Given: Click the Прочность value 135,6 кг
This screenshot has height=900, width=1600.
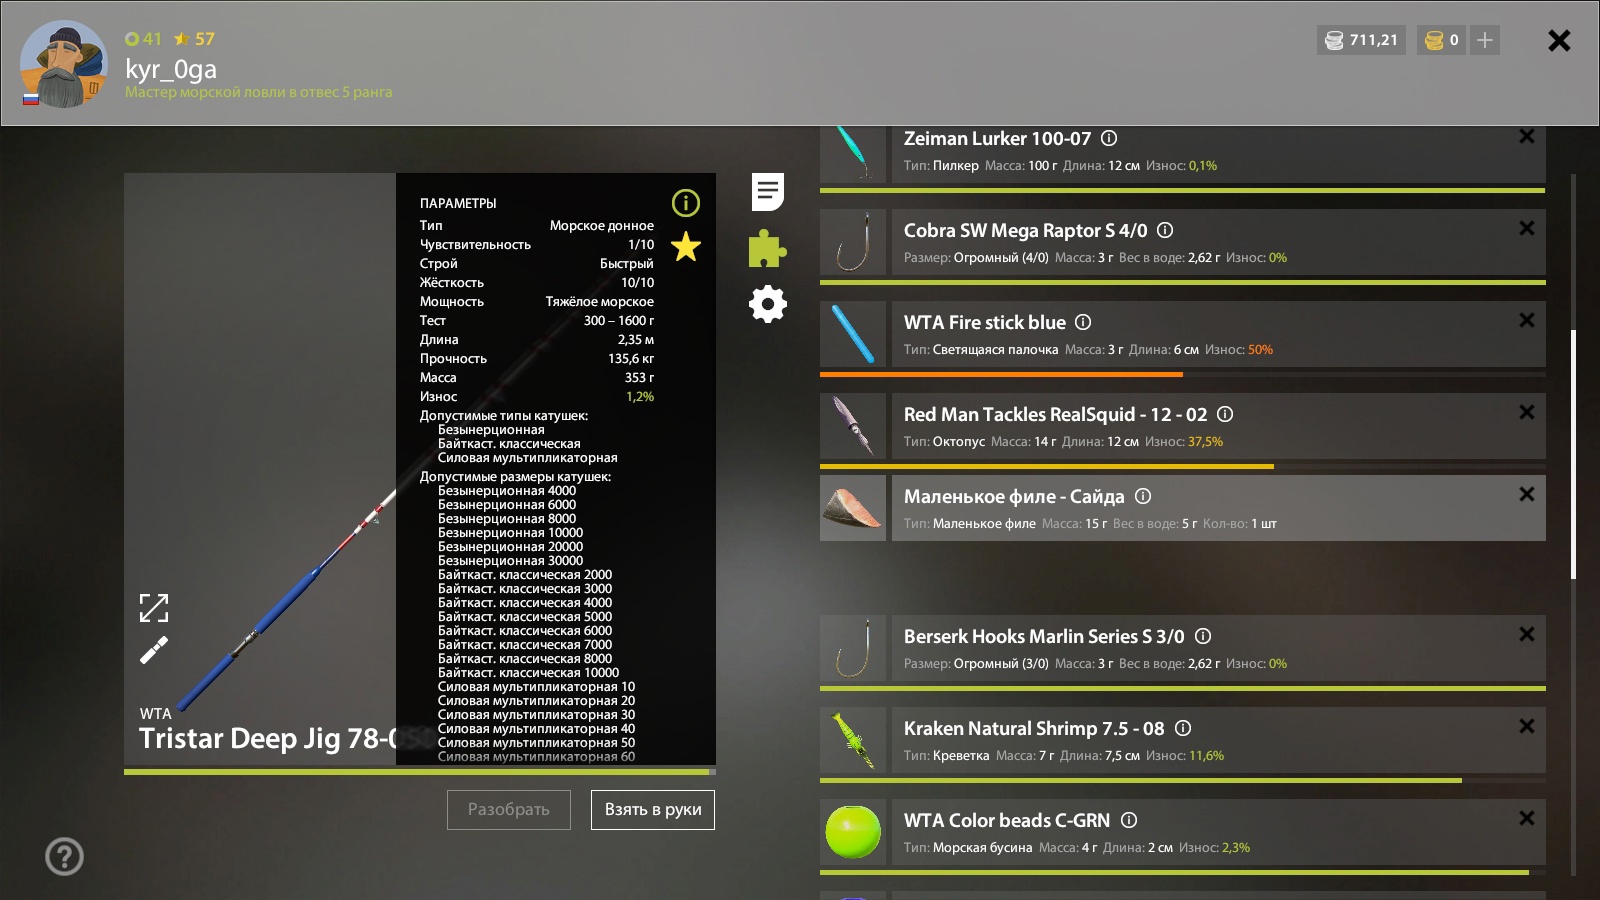Looking at the screenshot, I should tap(631, 359).
